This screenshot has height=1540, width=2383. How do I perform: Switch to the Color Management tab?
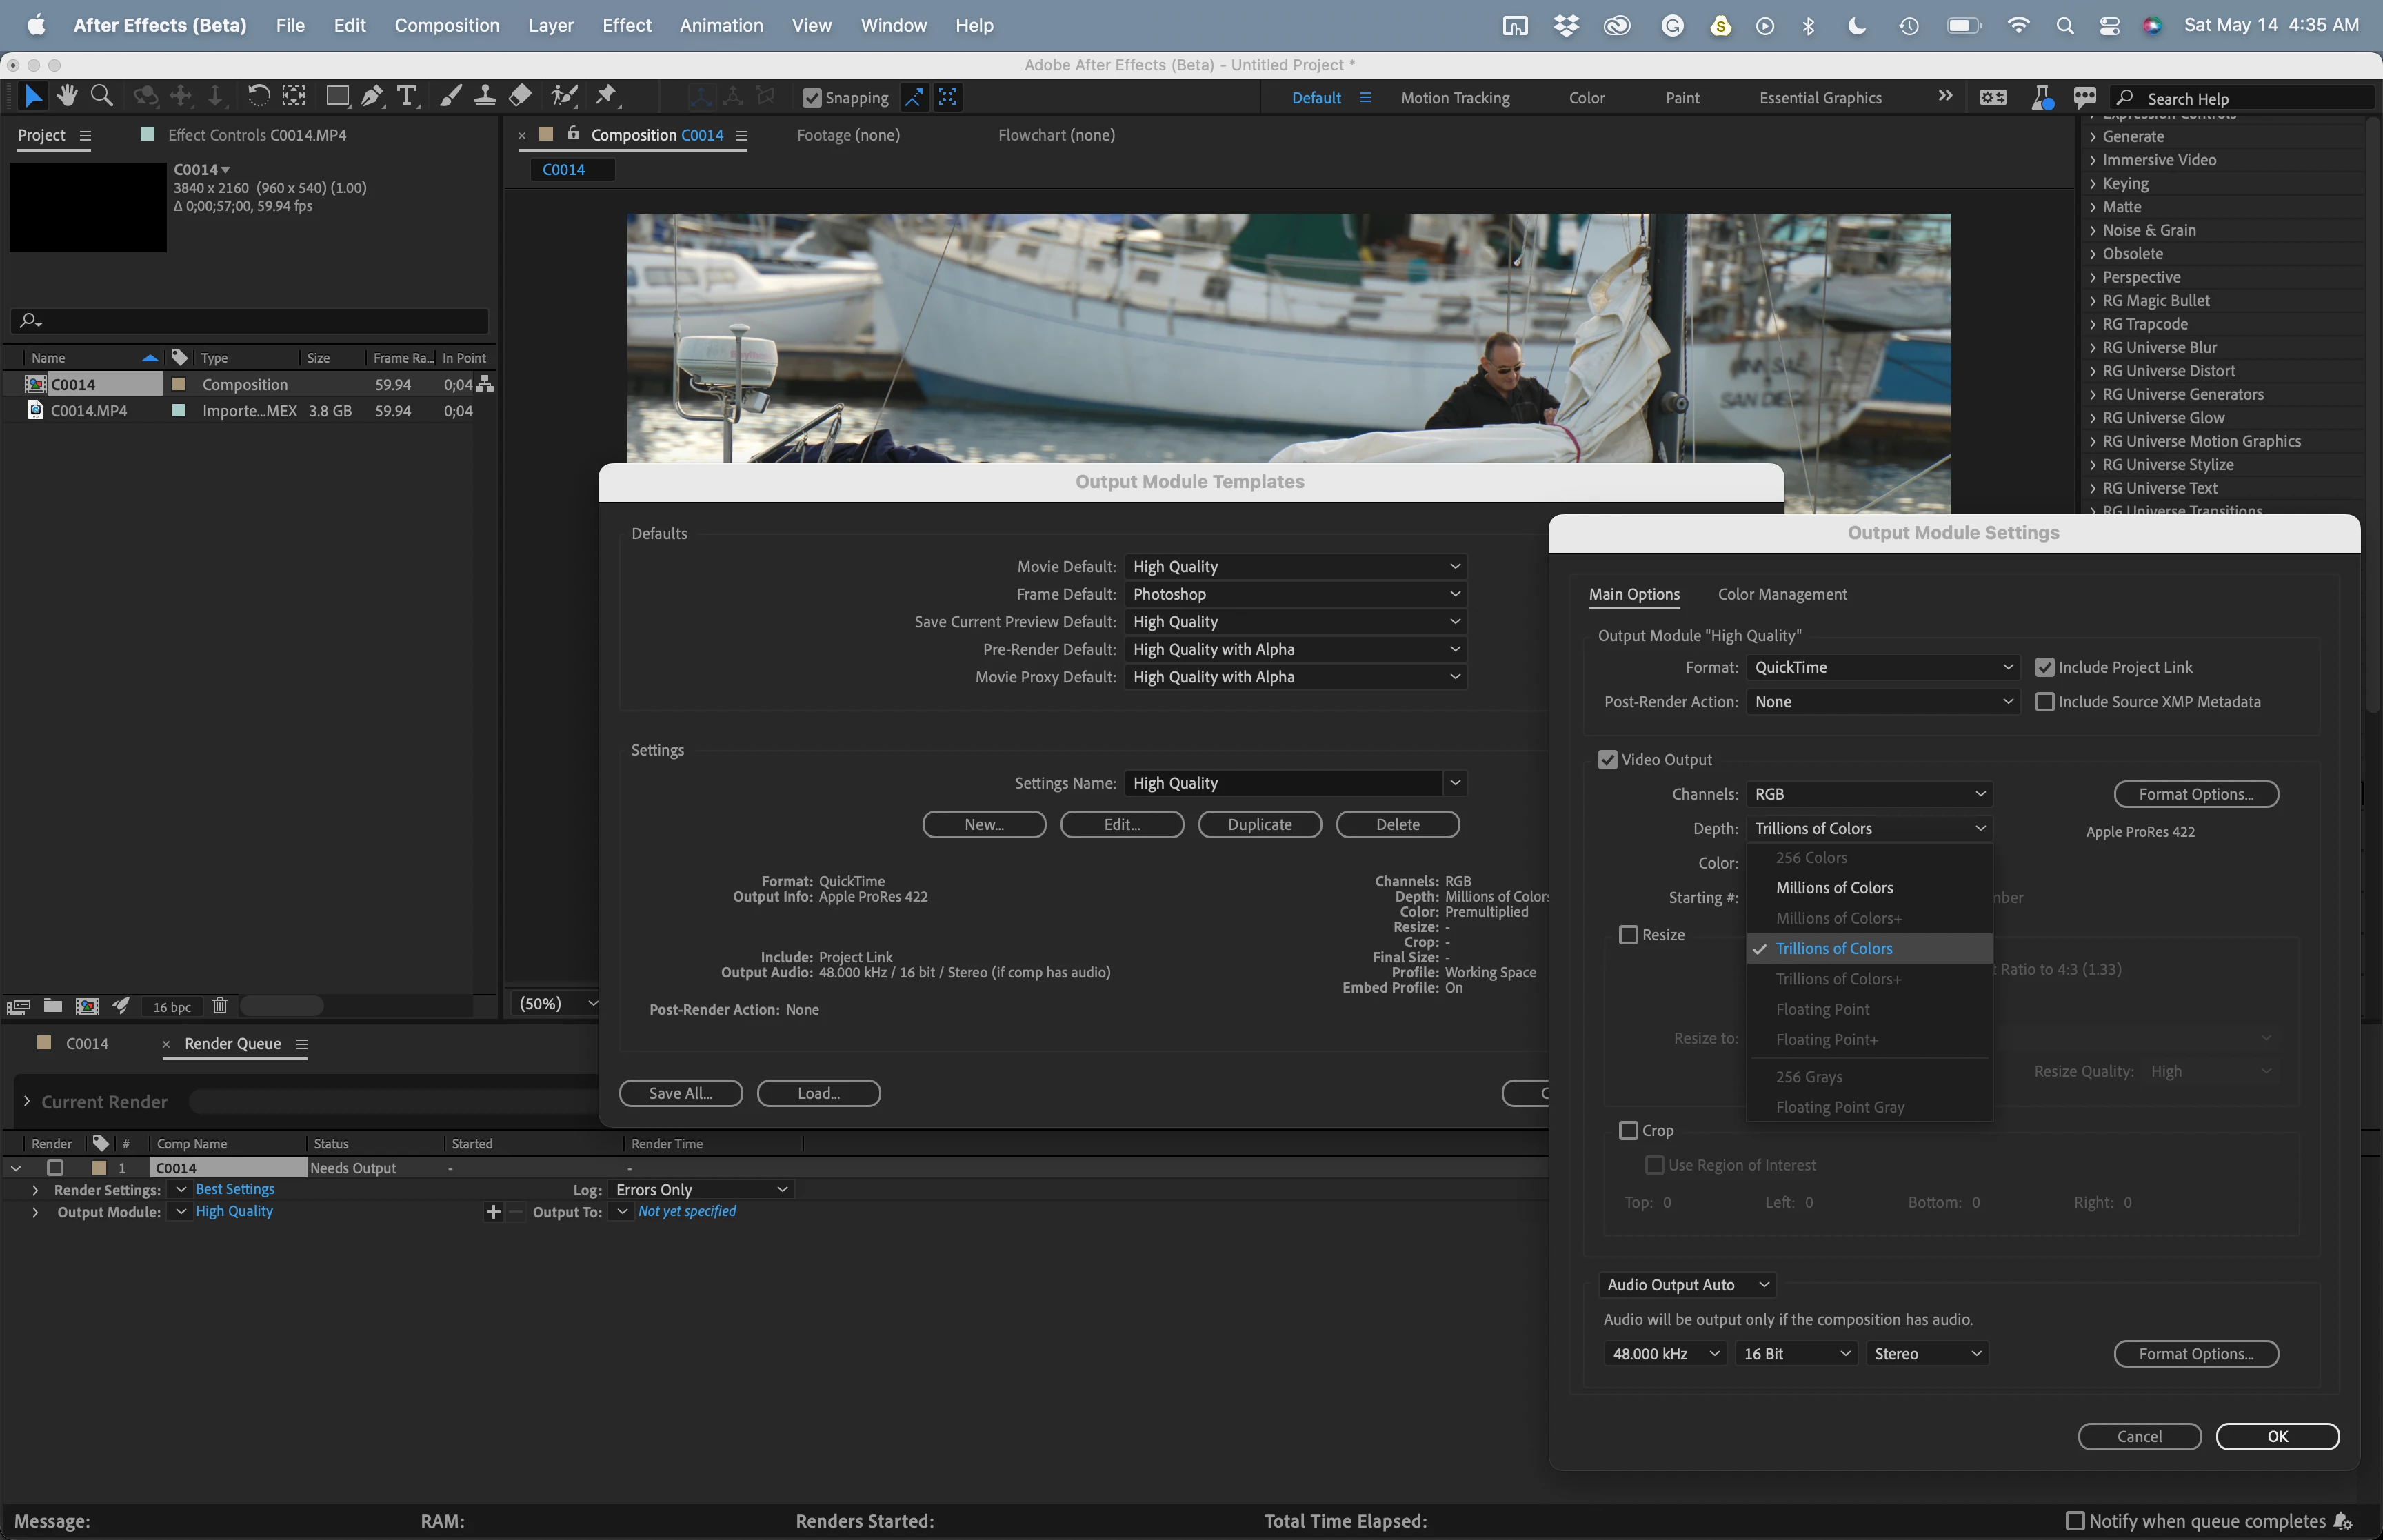(x=1782, y=594)
